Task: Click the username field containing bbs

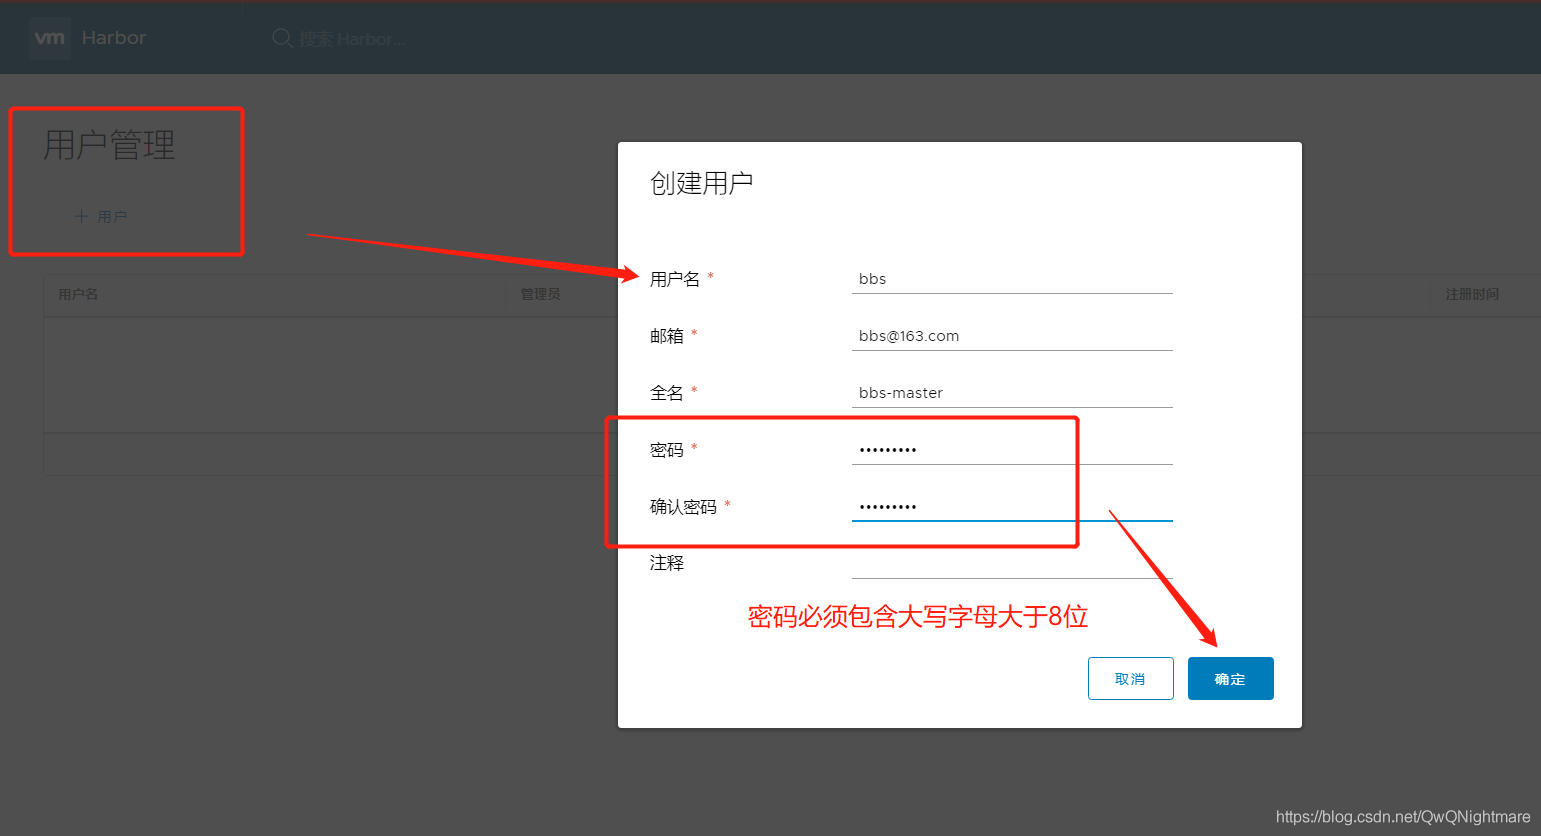Action: 1012,279
